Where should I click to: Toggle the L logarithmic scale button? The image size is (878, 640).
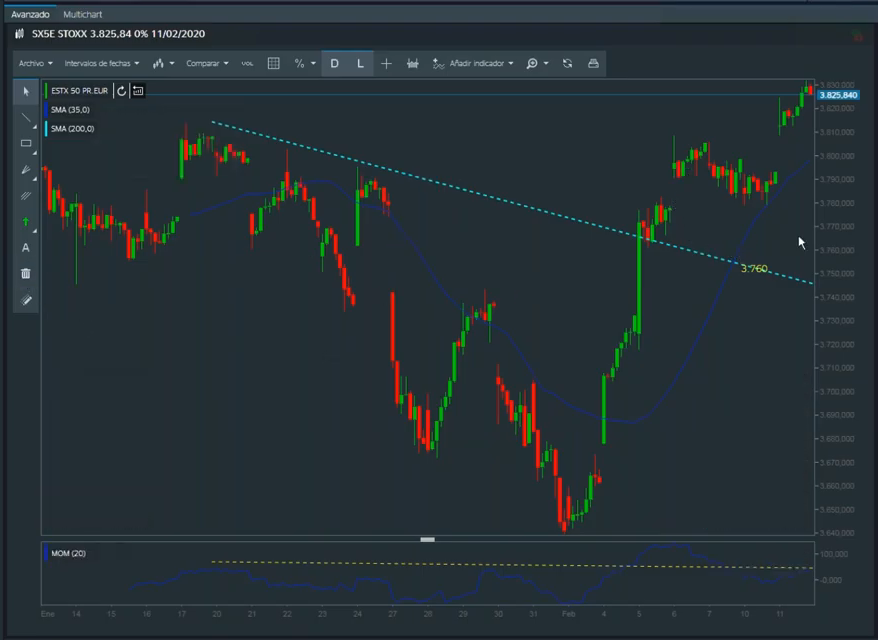point(361,63)
